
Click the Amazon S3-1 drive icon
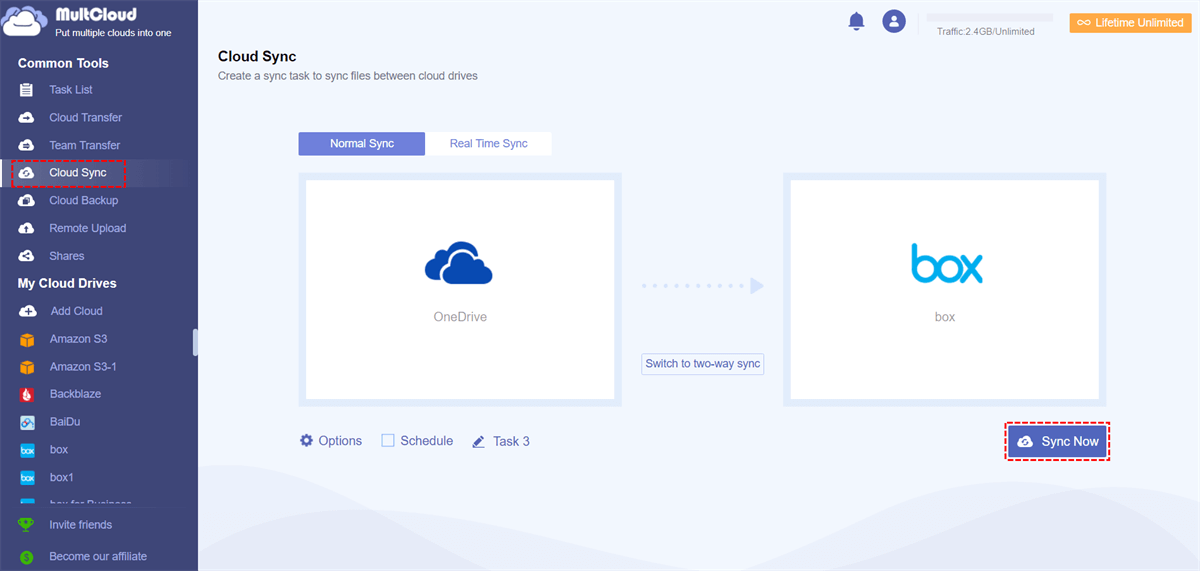point(27,367)
